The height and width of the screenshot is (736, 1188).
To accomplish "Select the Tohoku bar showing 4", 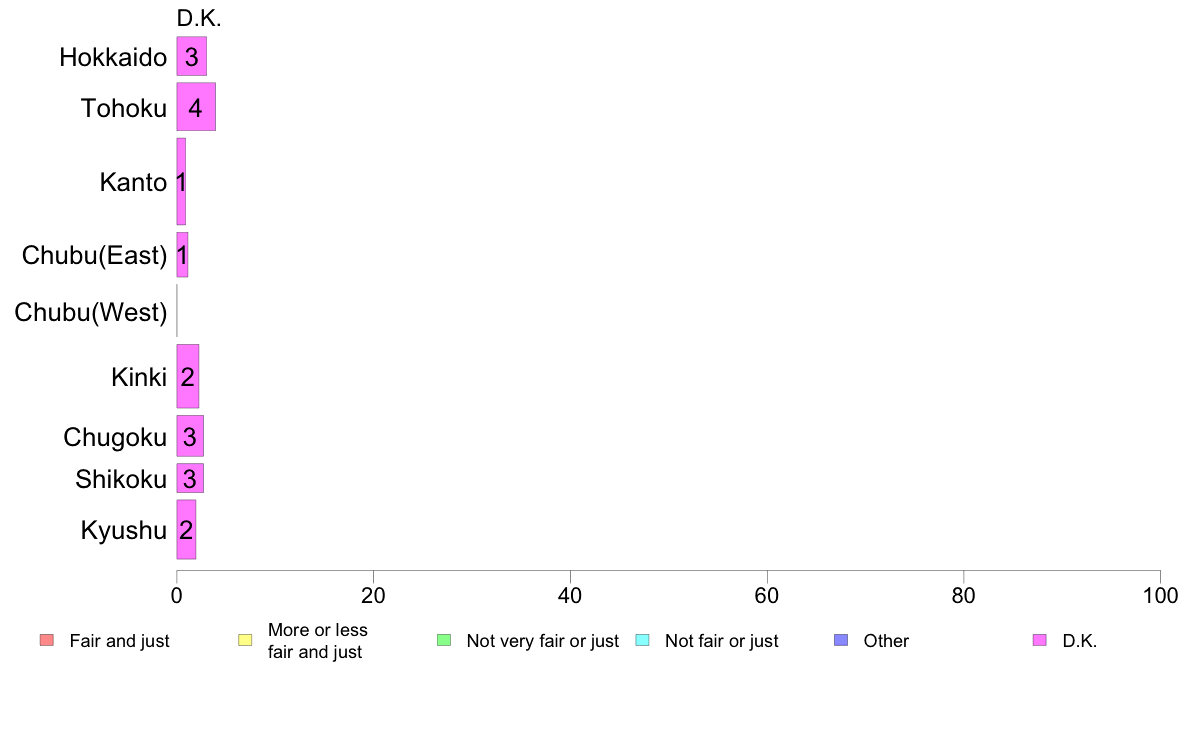I will point(196,107).
